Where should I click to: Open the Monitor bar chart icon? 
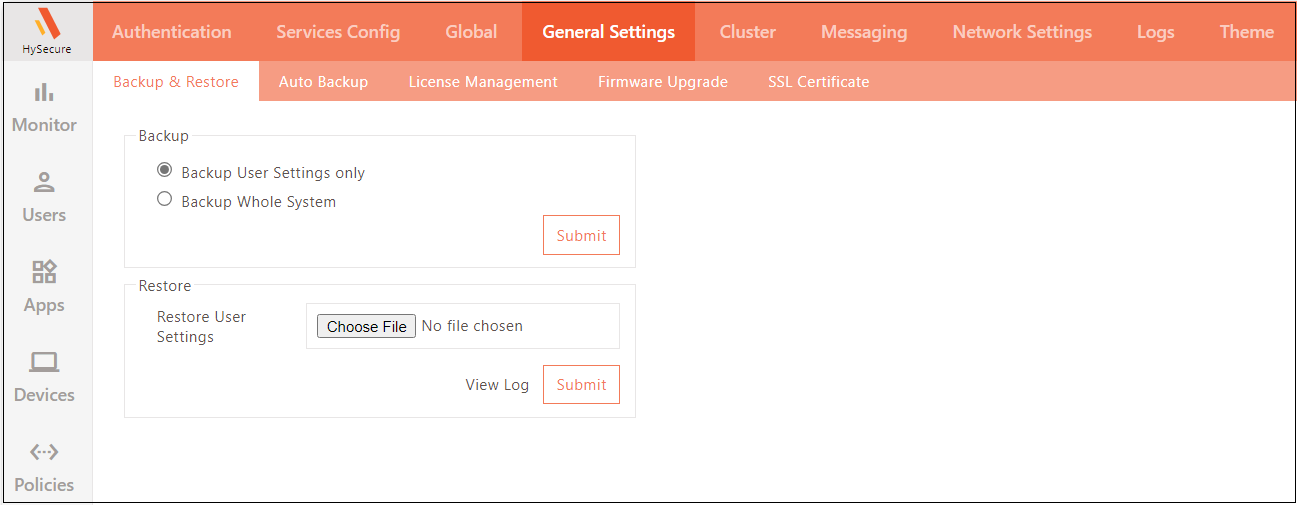pos(44,93)
